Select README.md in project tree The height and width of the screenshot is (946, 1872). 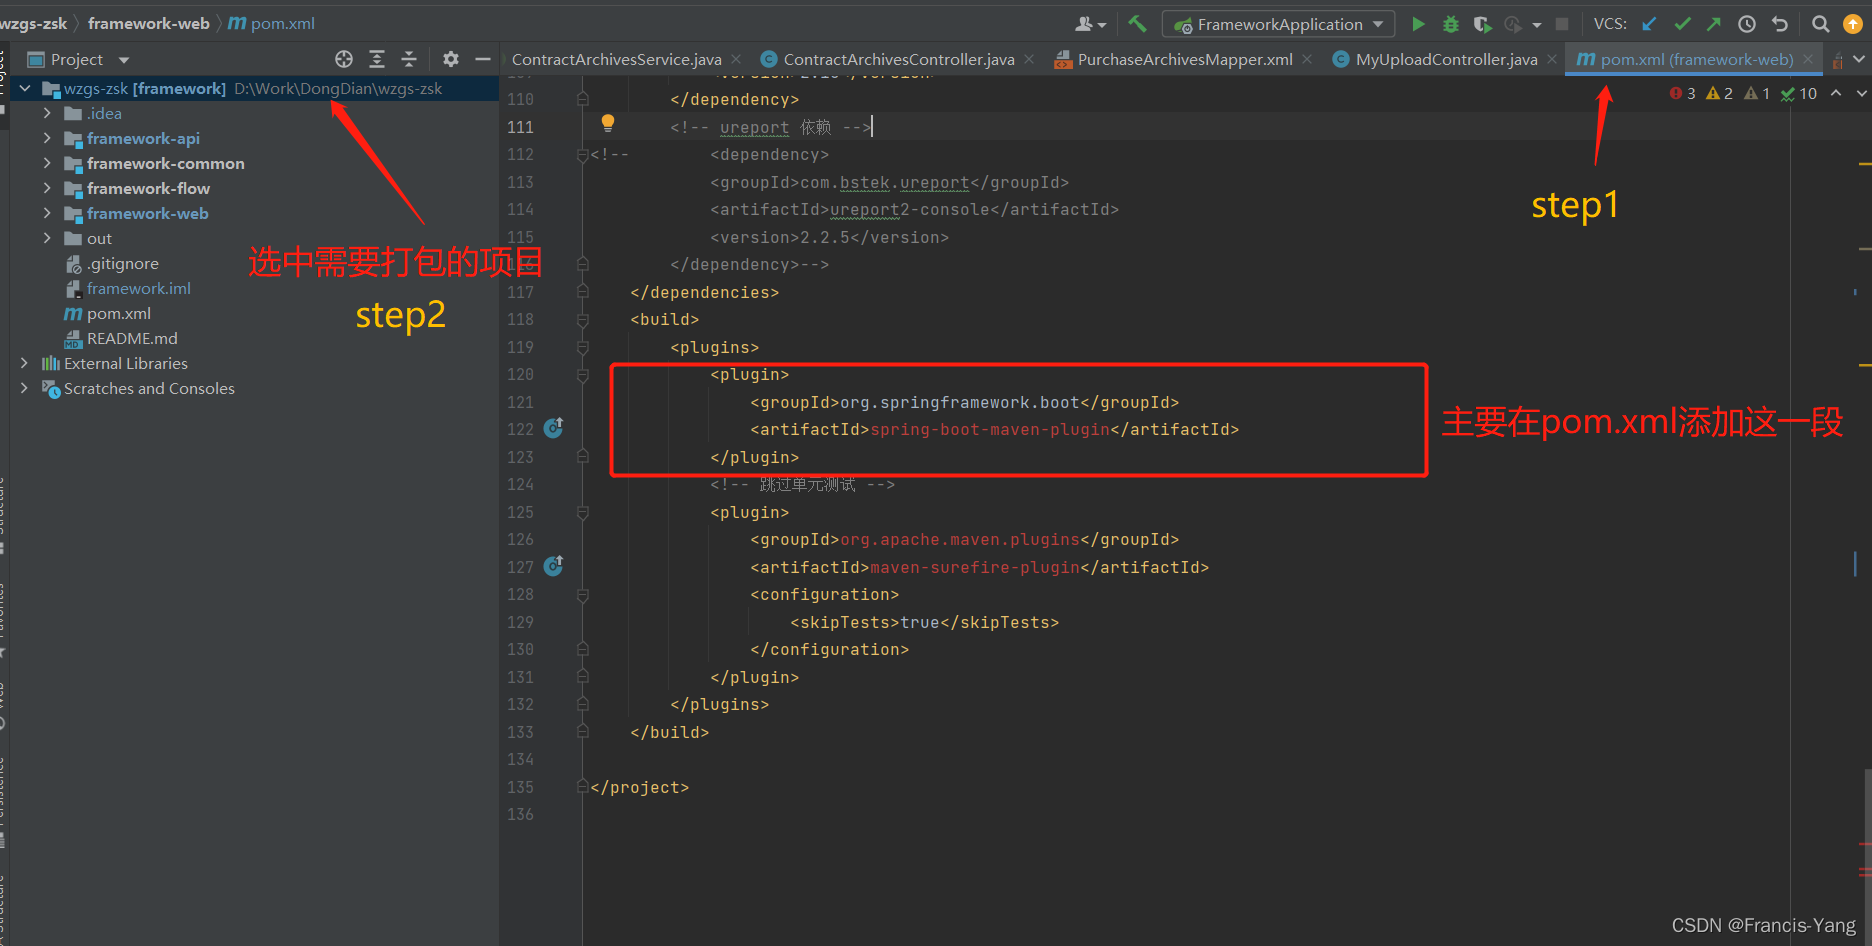[132, 338]
